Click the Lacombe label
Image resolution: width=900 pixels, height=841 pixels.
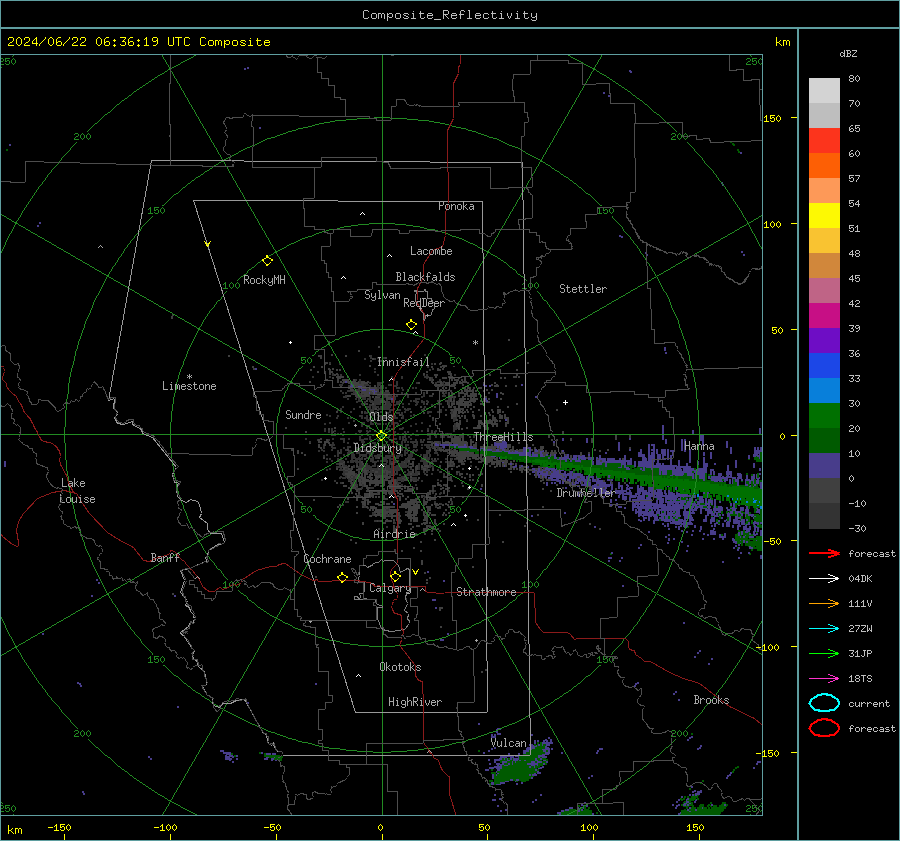[x=431, y=251]
